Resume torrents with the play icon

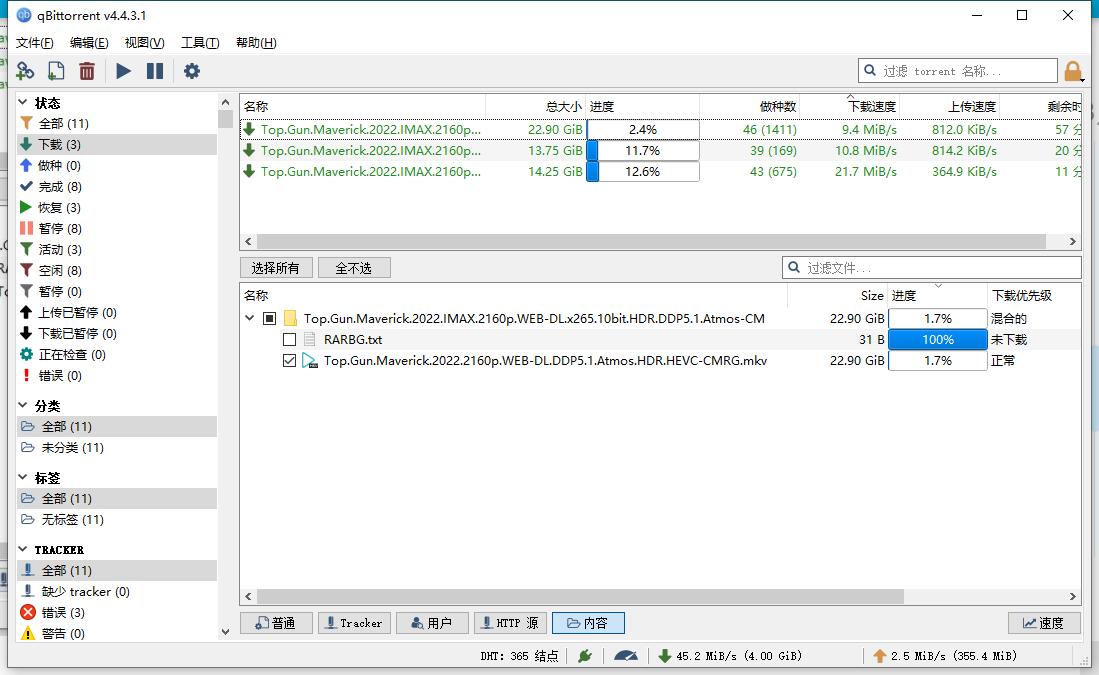pos(123,71)
